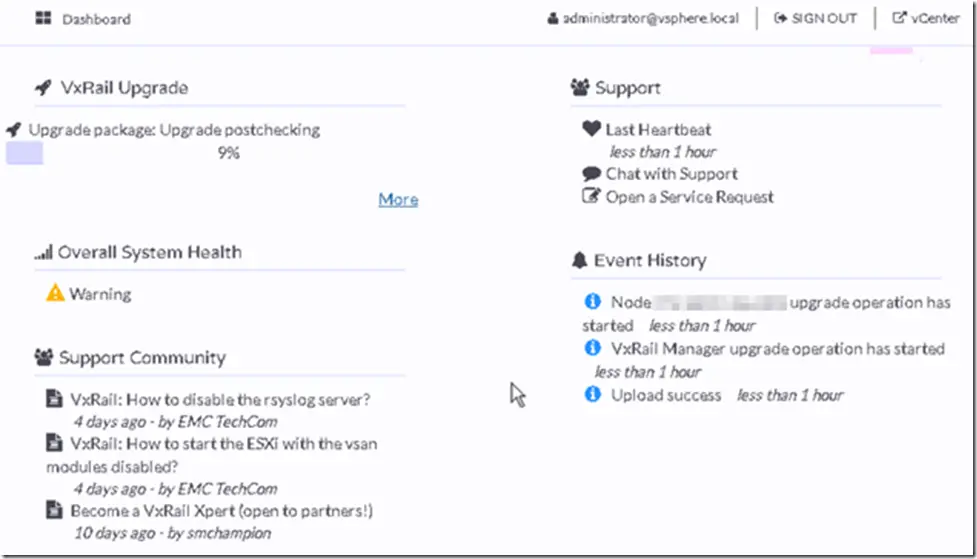Image resolution: width=977 pixels, height=559 pixels.
Task: Select the 9% progress value
Action: 229,153
